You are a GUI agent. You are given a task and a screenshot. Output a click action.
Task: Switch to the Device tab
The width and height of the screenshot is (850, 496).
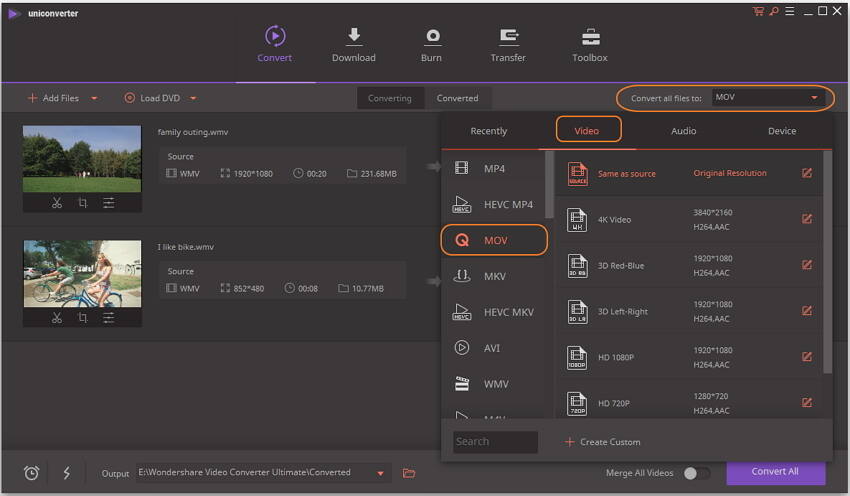click(782, 131)
